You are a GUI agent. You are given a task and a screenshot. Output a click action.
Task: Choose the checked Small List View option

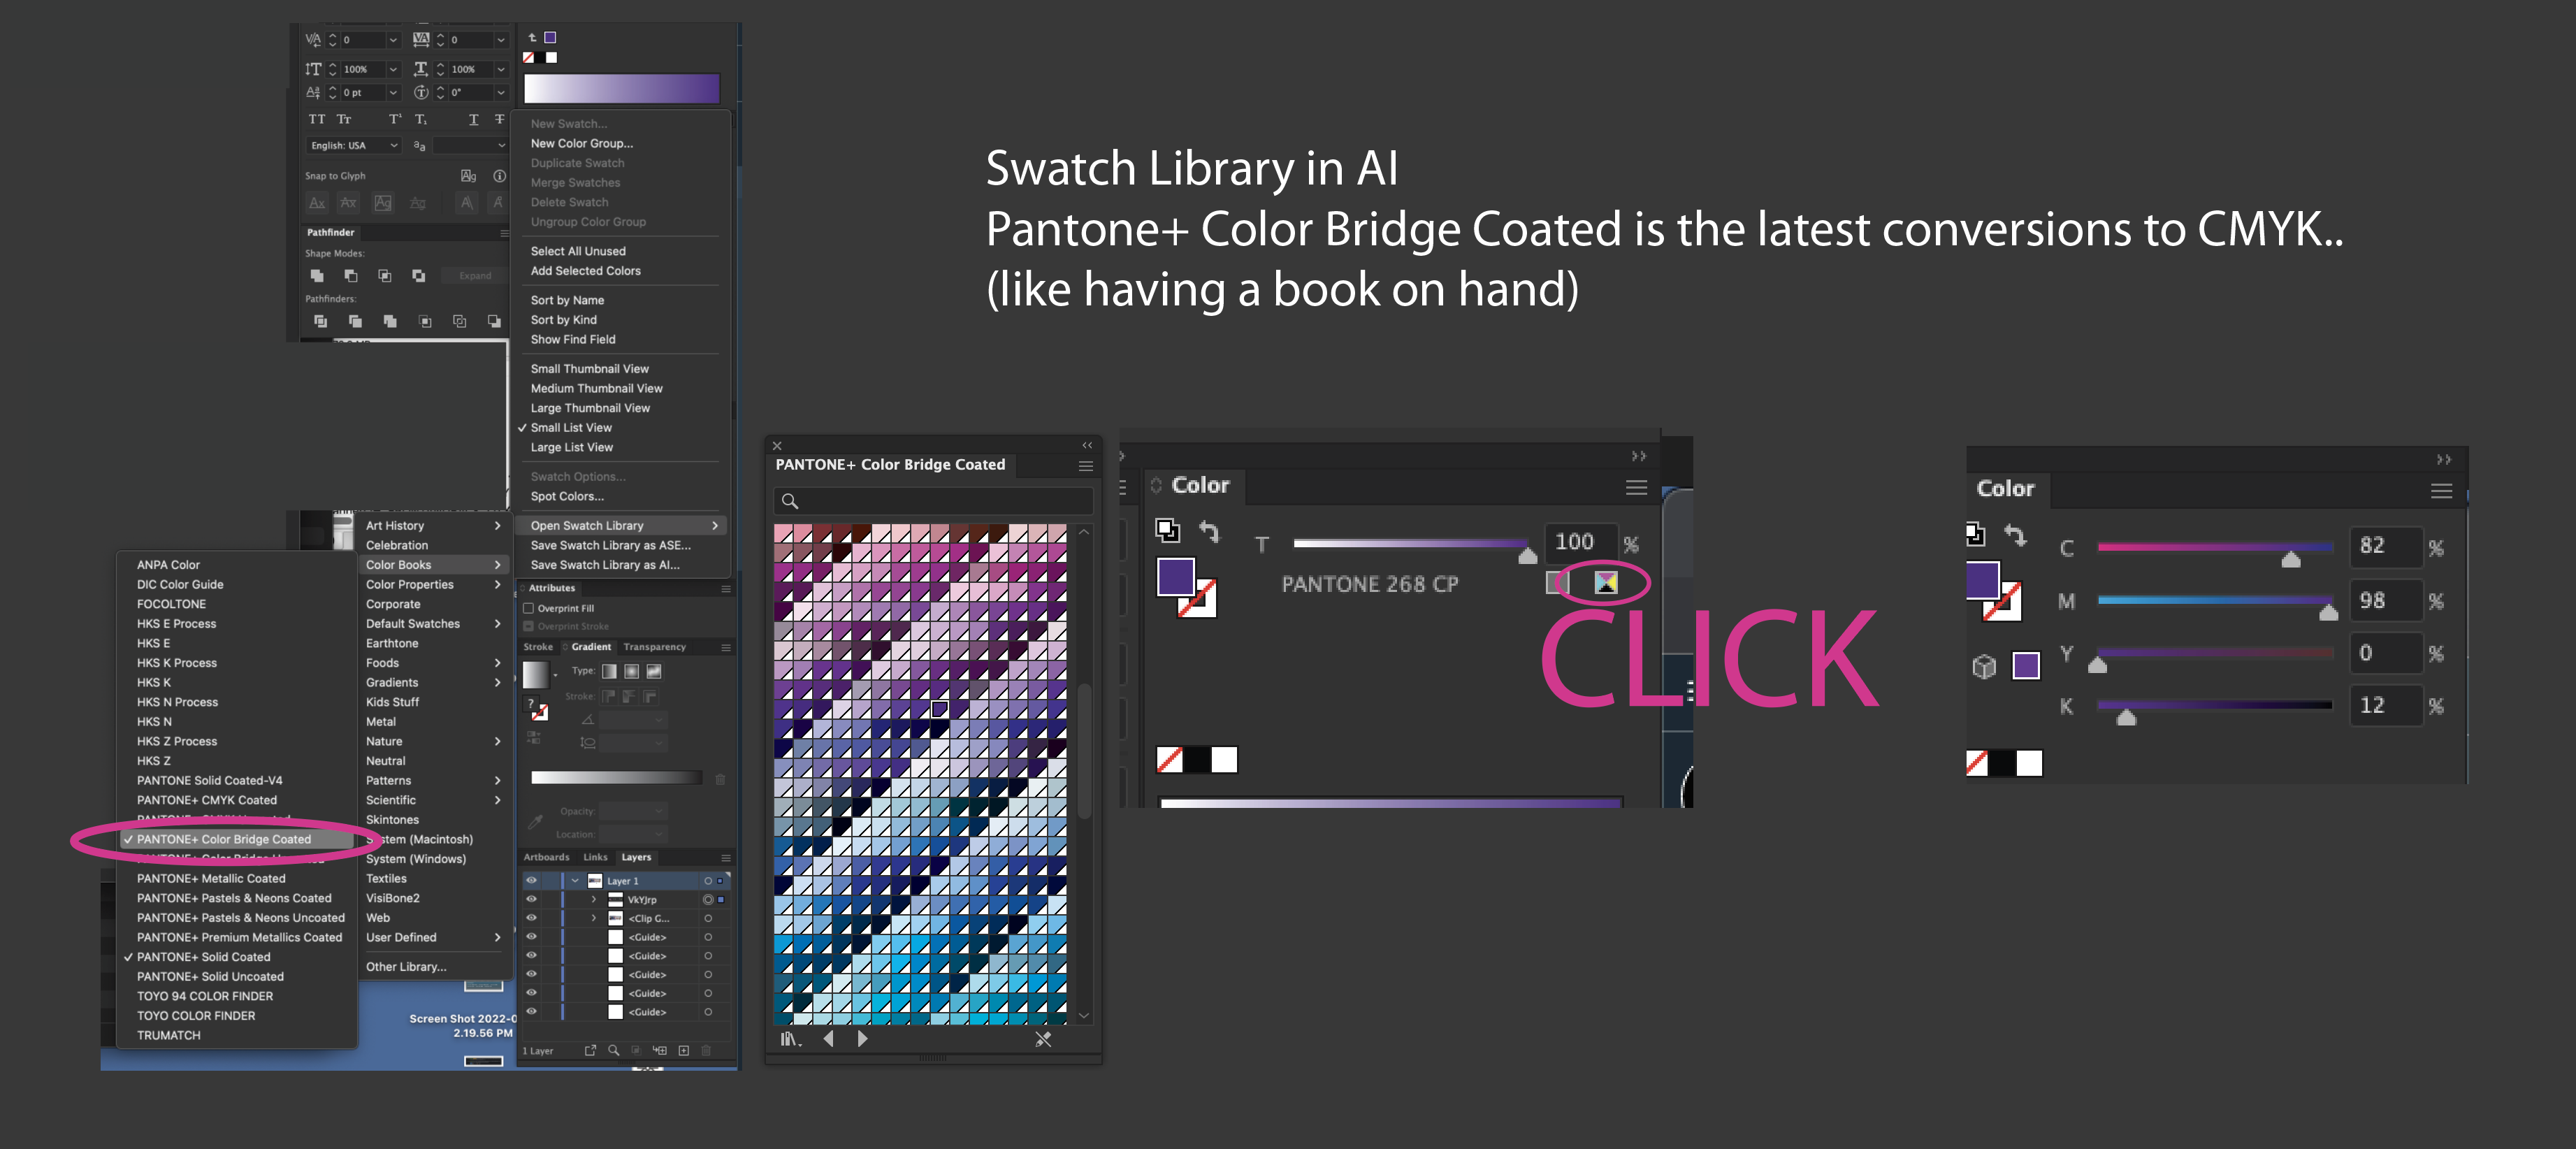click(x=570, y=427)
